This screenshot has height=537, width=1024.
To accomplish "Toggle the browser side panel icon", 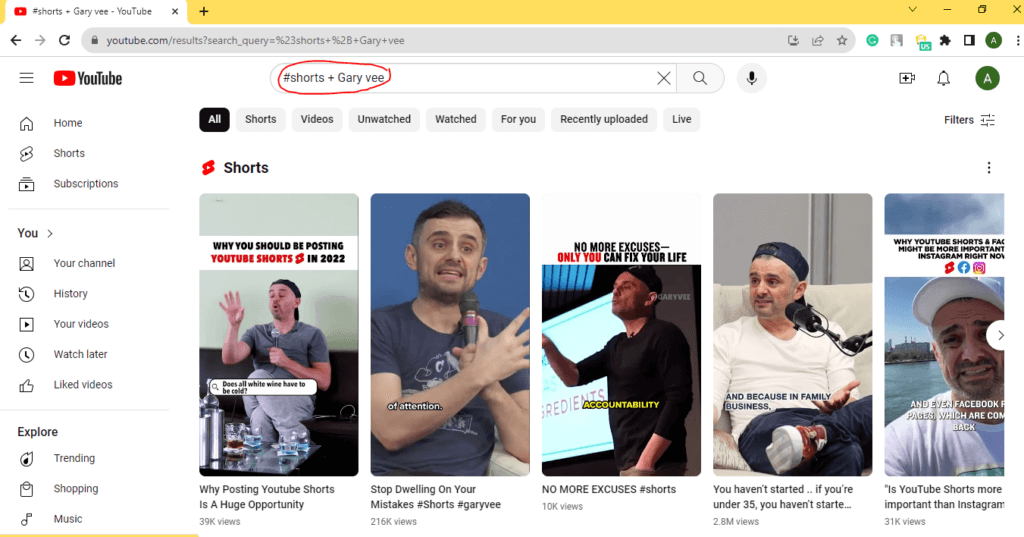I will coord(969,41).
